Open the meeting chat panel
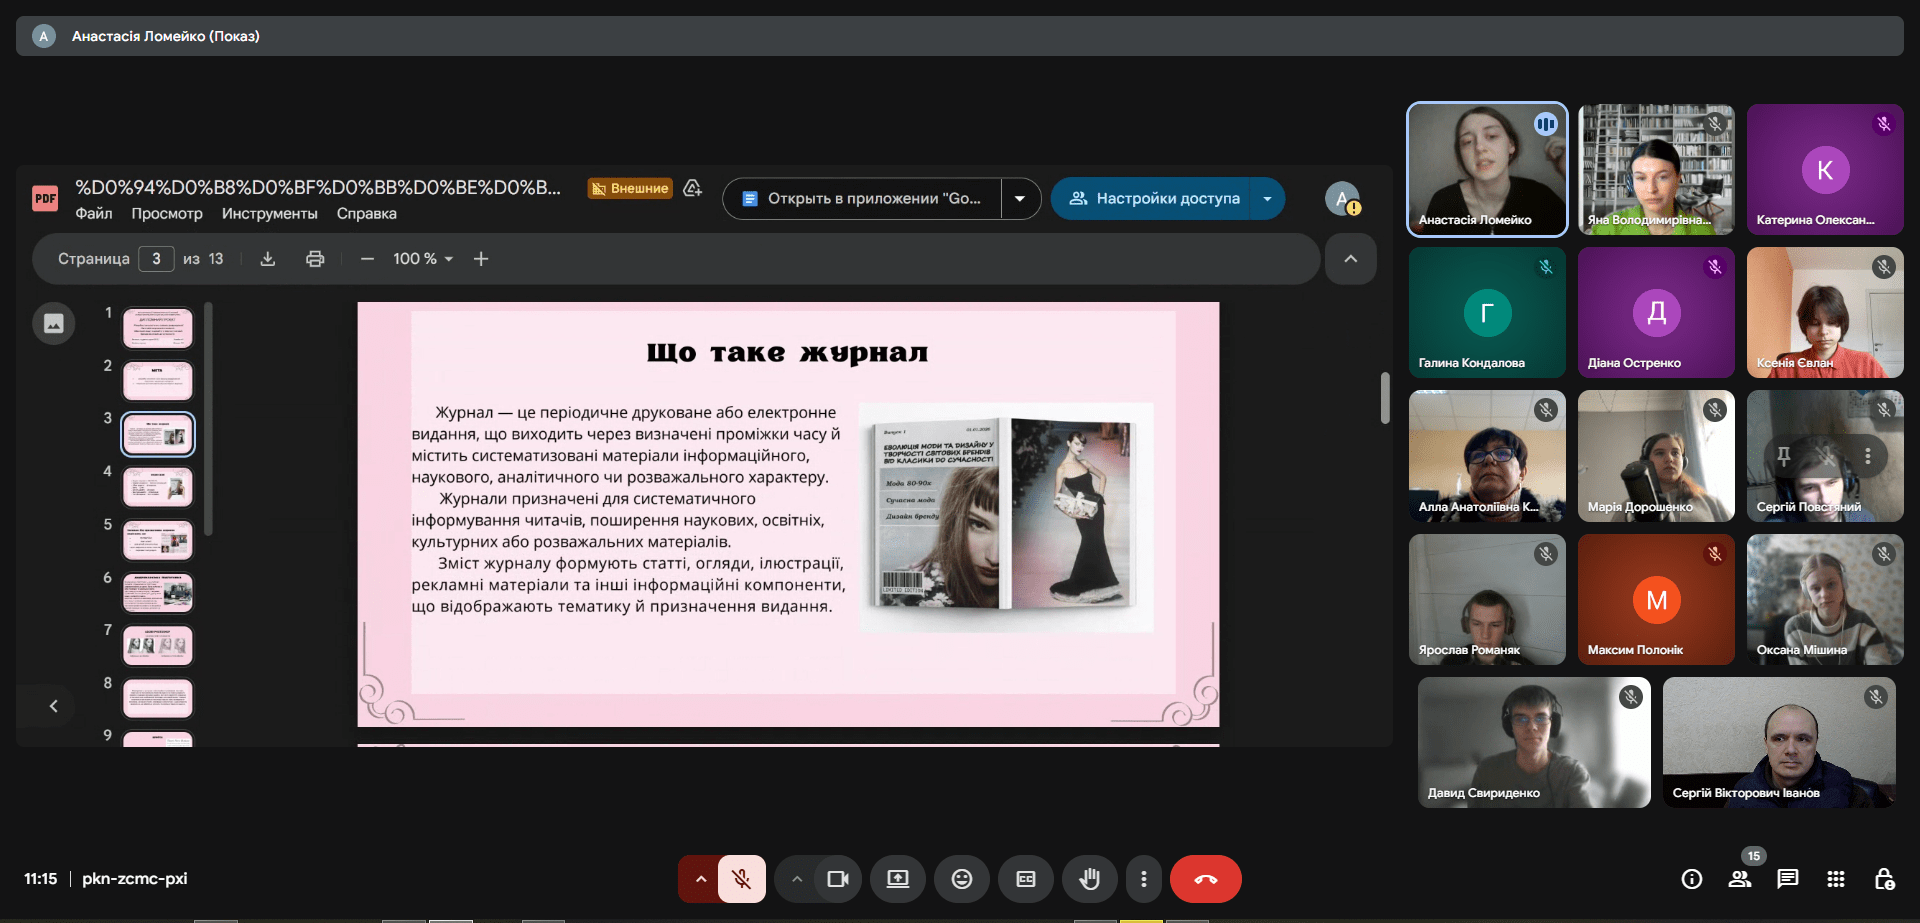 1787,879
